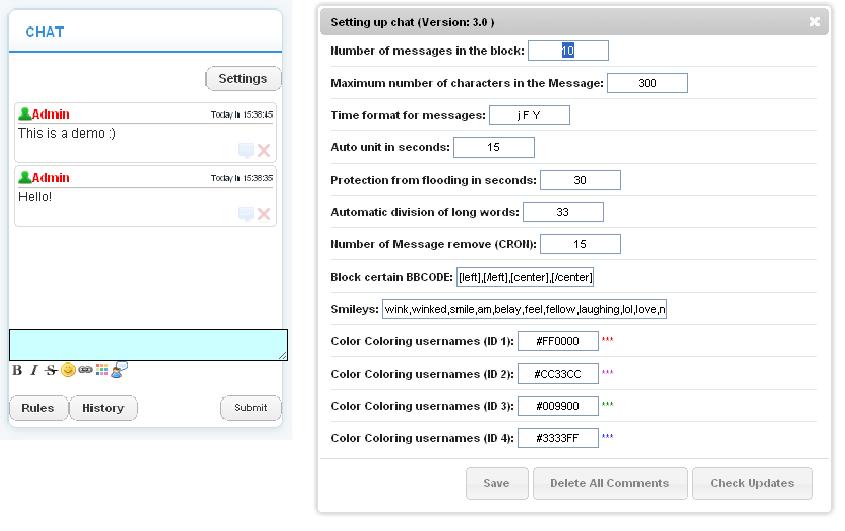Click the Save settings button
This screenshot has height=531, width=845.
coord(497,483)
